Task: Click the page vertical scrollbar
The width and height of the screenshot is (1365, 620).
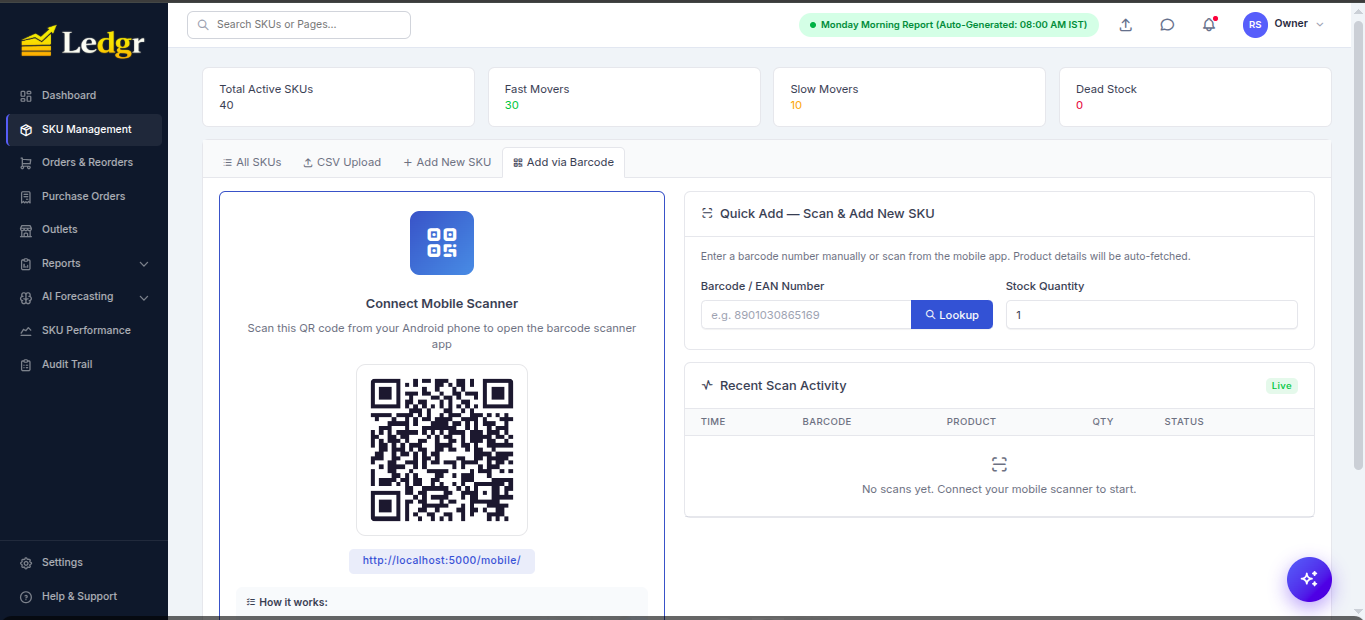Action: tap(1358, 245)
